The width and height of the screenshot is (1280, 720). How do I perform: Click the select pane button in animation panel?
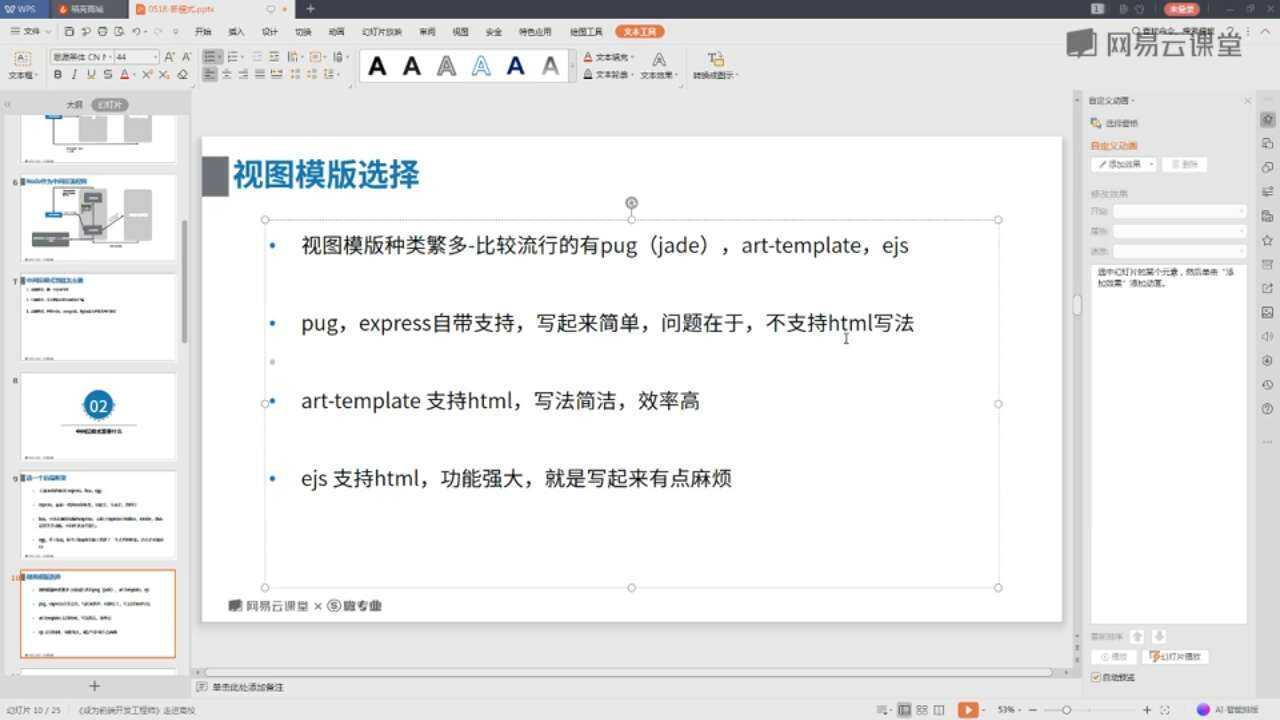coord(1116,124)
